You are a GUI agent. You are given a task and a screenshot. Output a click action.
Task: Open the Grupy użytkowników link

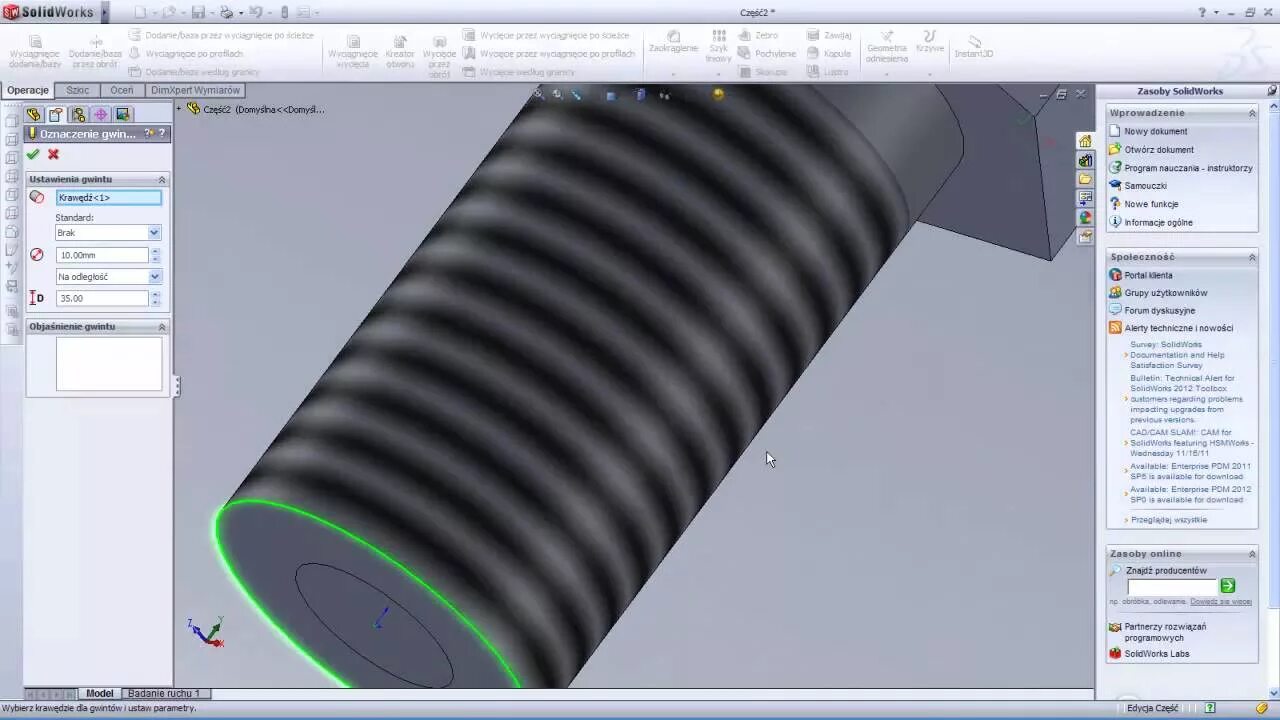tap(1165, 293)
